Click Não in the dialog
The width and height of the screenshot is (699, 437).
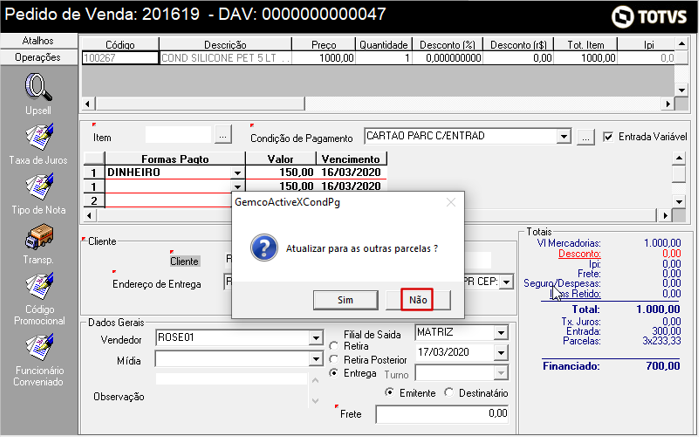pyautogui.click(x=418, y=300)
